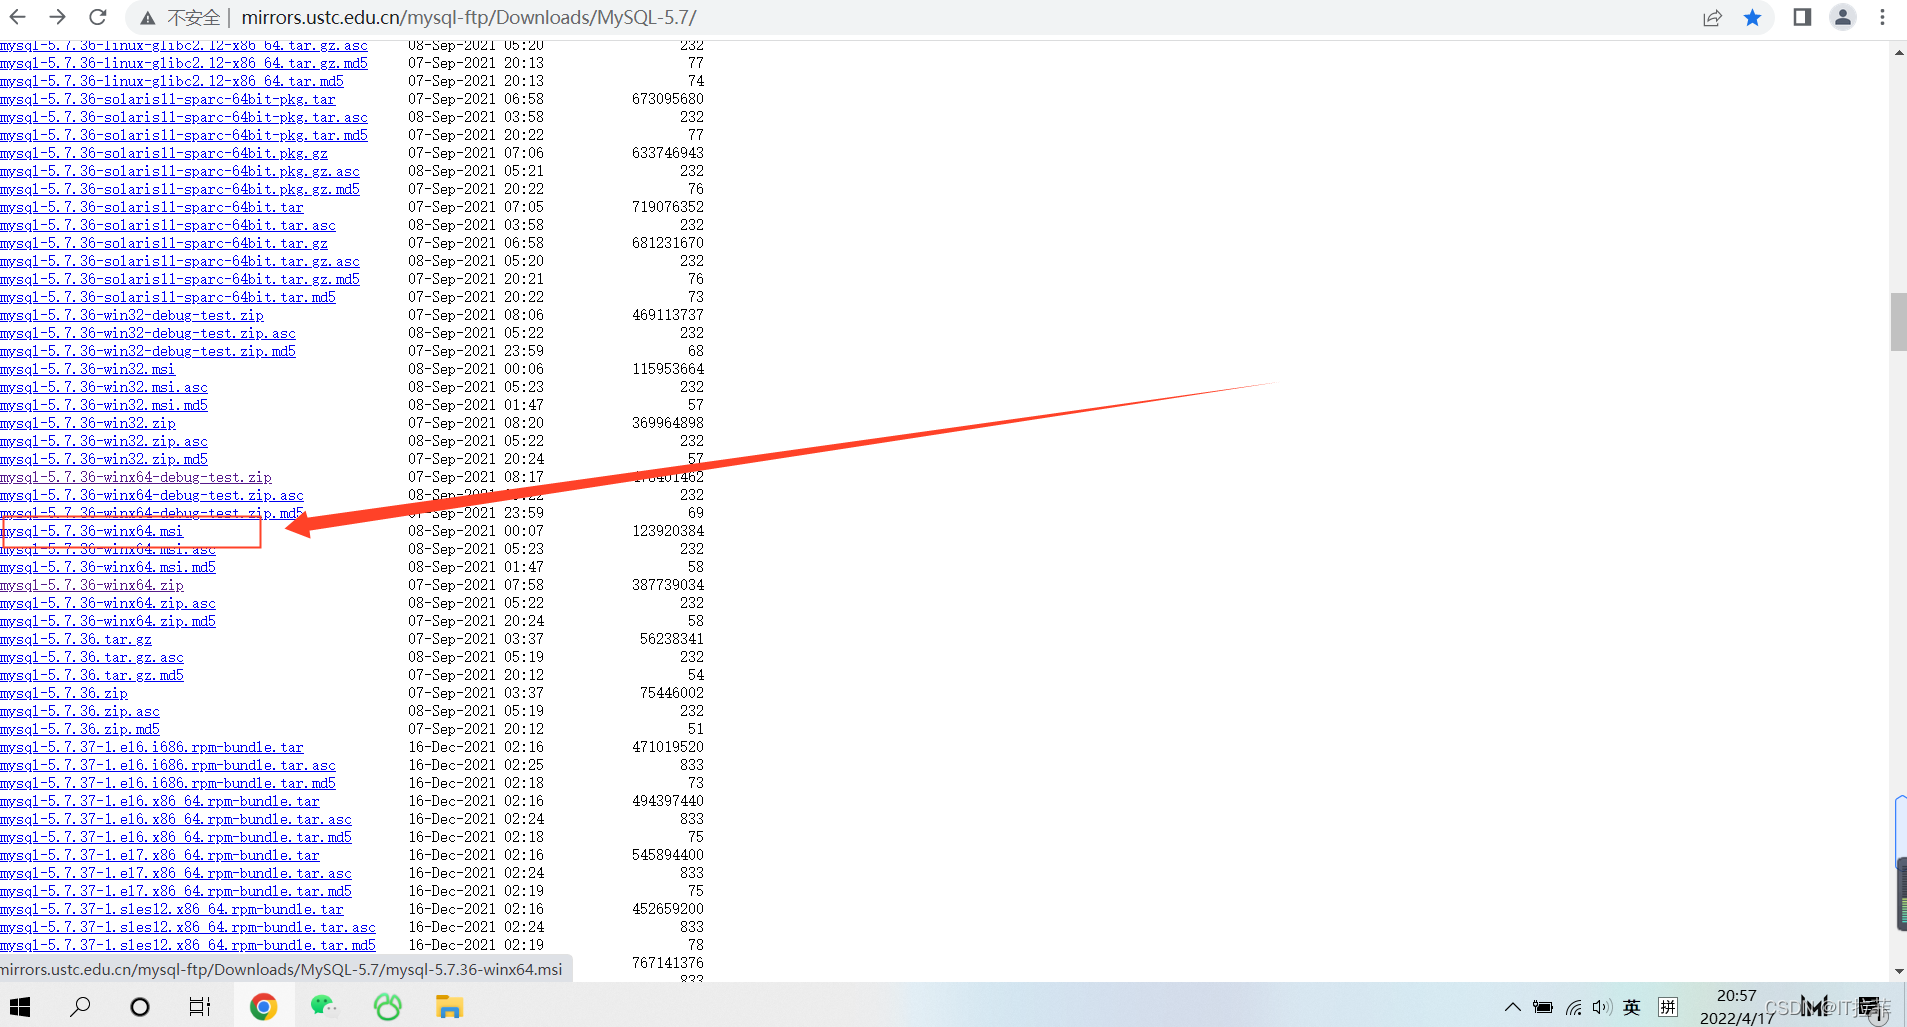
Task: Click the address bar URL
Action: coord(469,18)
